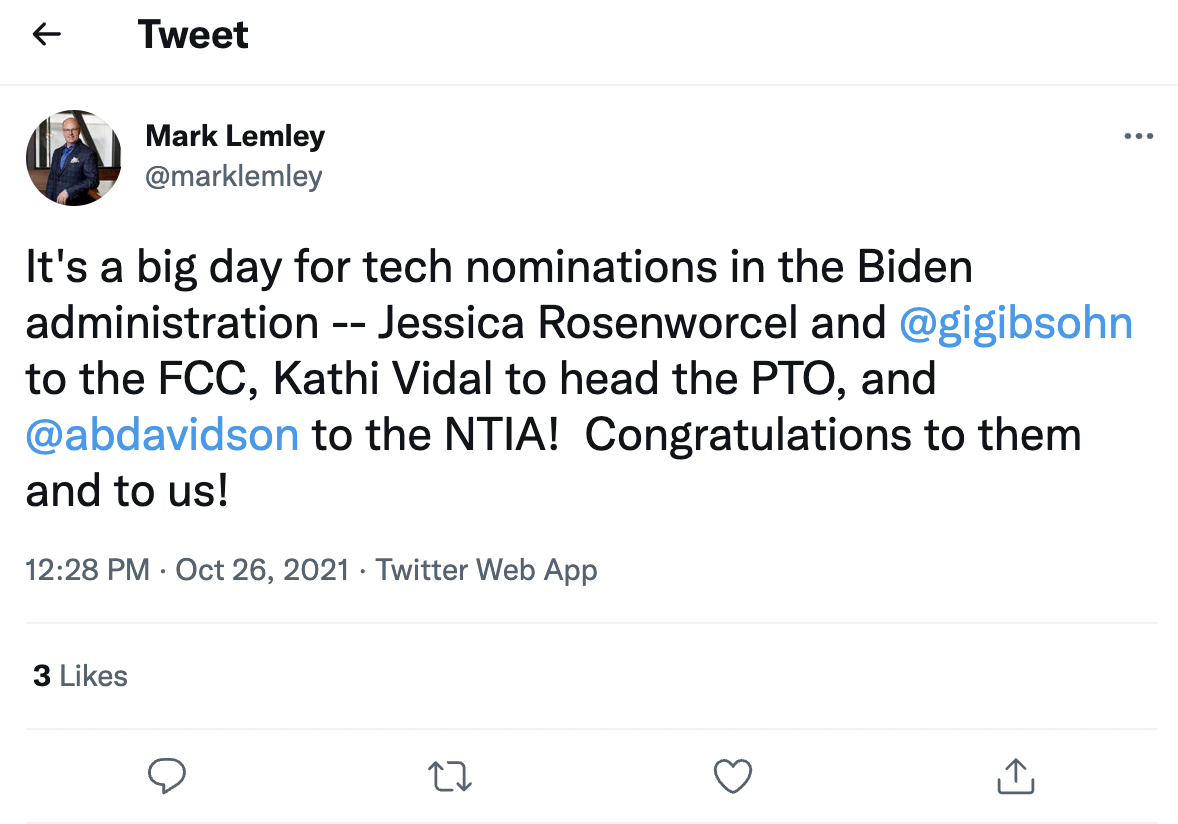Click the Mark Lemley display name
The height and width of the screenshot is (824, 1178).
235,136
